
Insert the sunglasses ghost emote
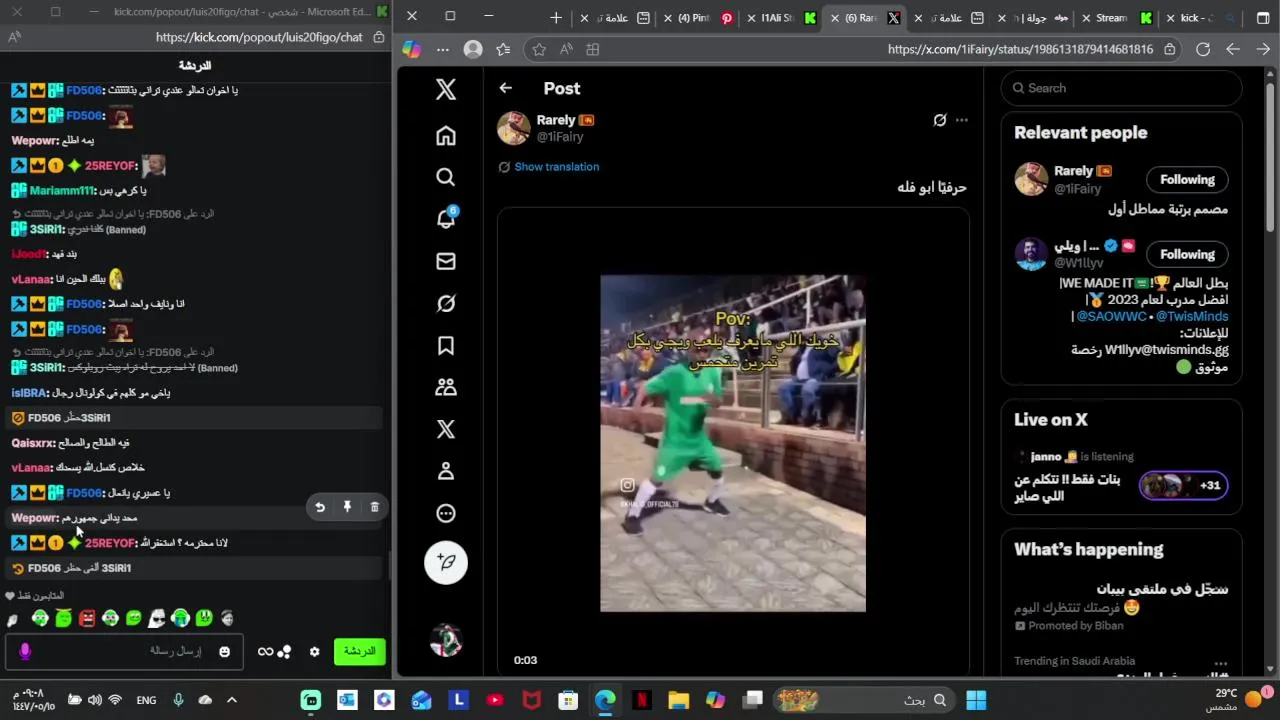[x=157, y=619]
